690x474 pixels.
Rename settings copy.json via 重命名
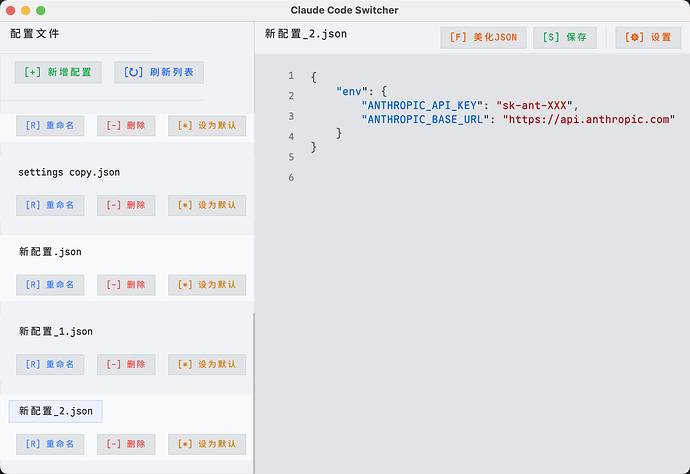pyautogui.click(x=50, y=205)
